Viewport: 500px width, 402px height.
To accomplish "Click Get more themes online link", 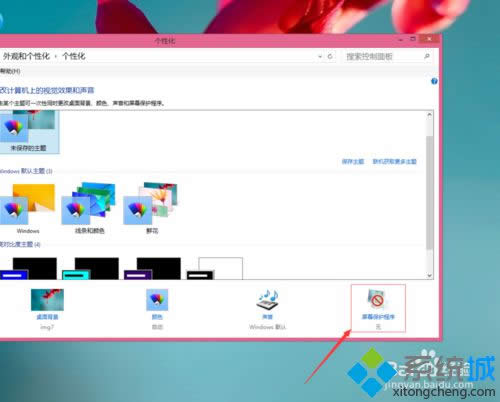I will [x=395, y=162].
